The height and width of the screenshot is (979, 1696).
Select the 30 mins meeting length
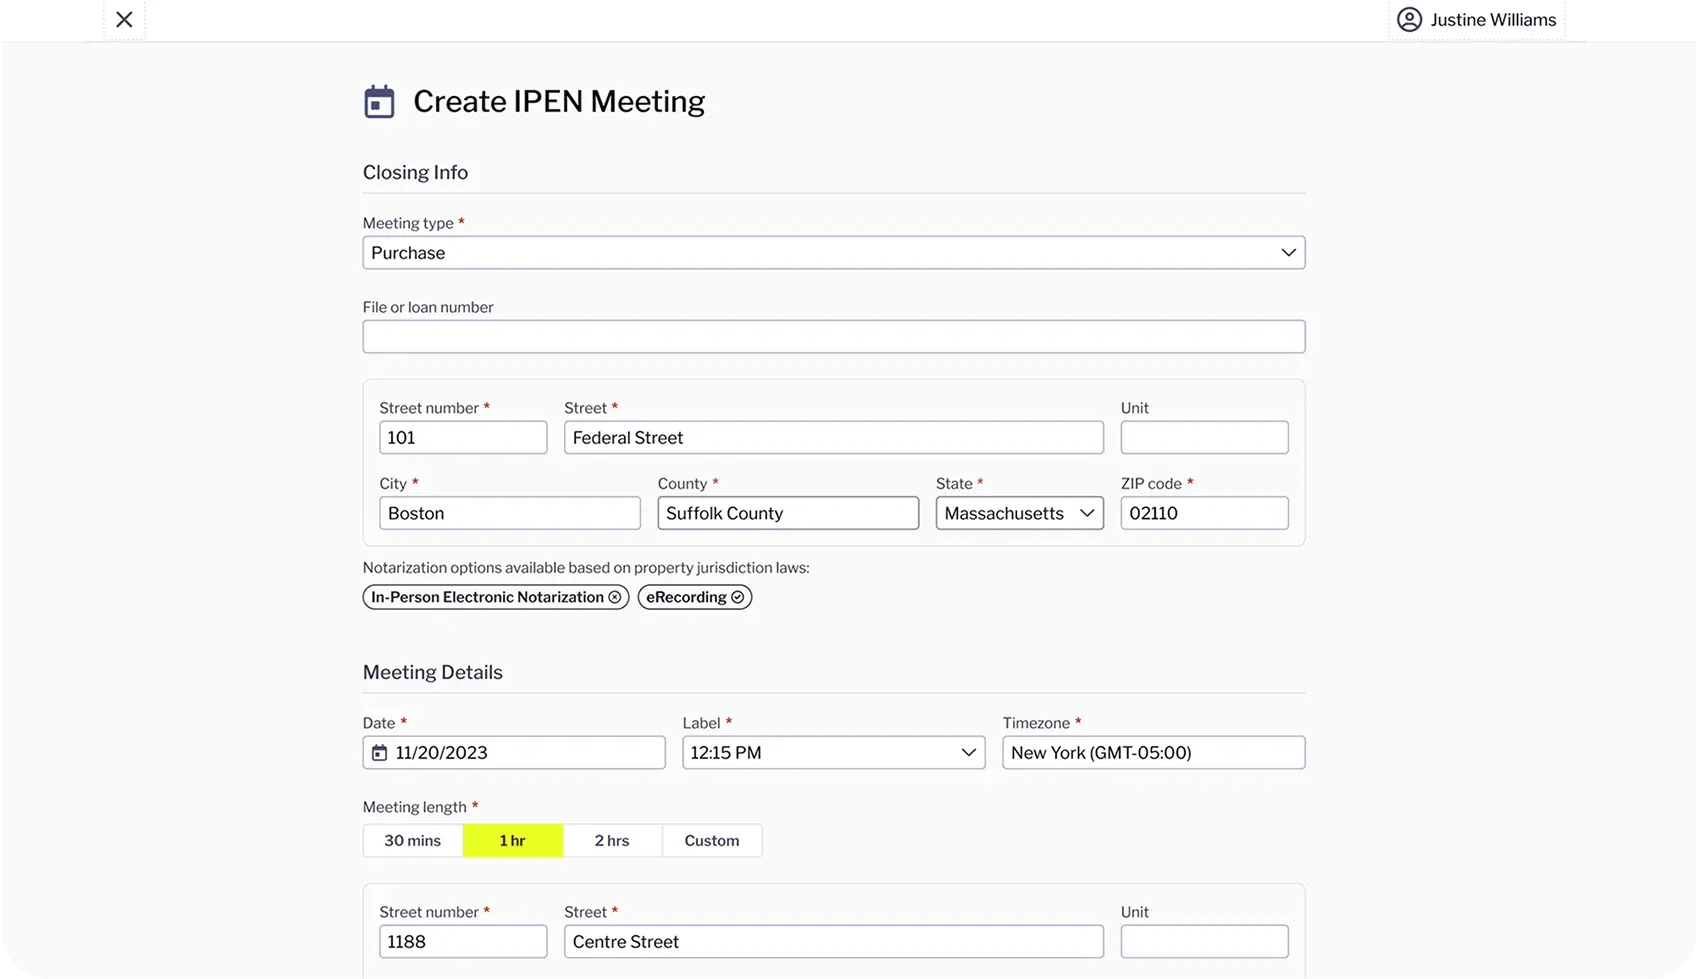coord(413,841)
